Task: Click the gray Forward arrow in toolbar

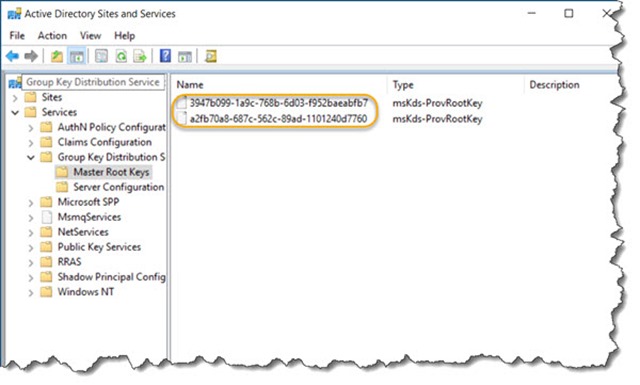Action: [31, 56]
